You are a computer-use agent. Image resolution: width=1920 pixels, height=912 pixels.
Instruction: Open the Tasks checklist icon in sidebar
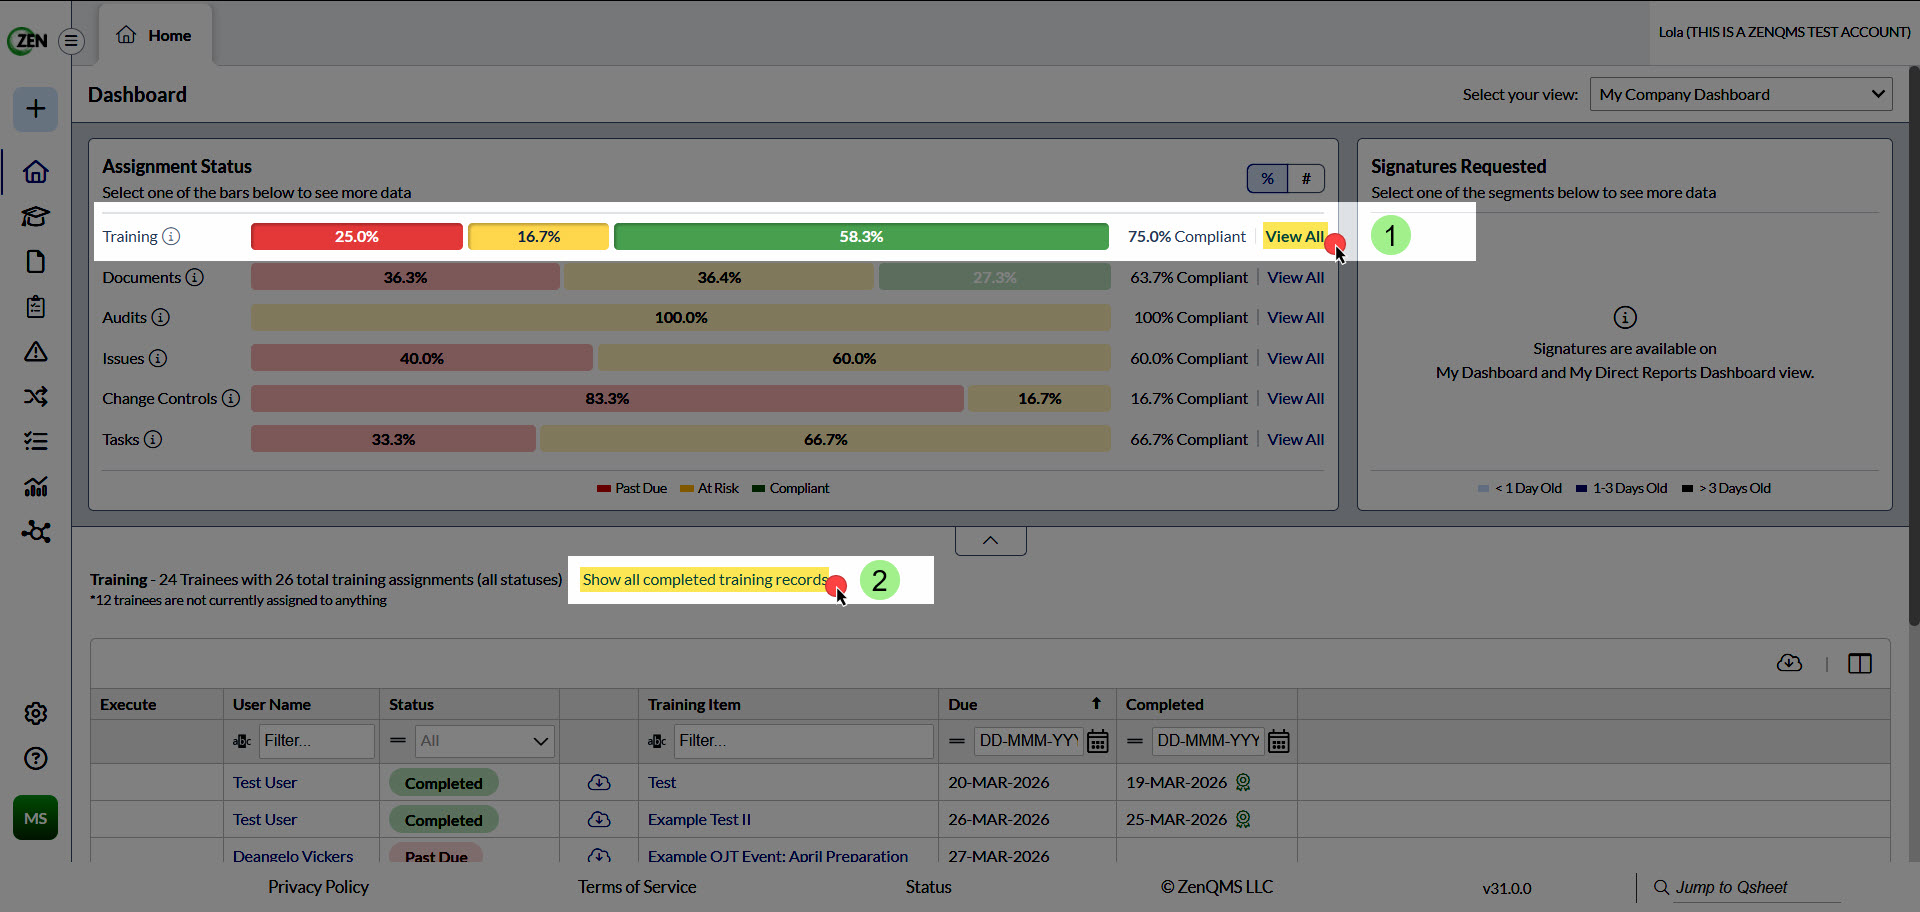[x=35, y=441]
